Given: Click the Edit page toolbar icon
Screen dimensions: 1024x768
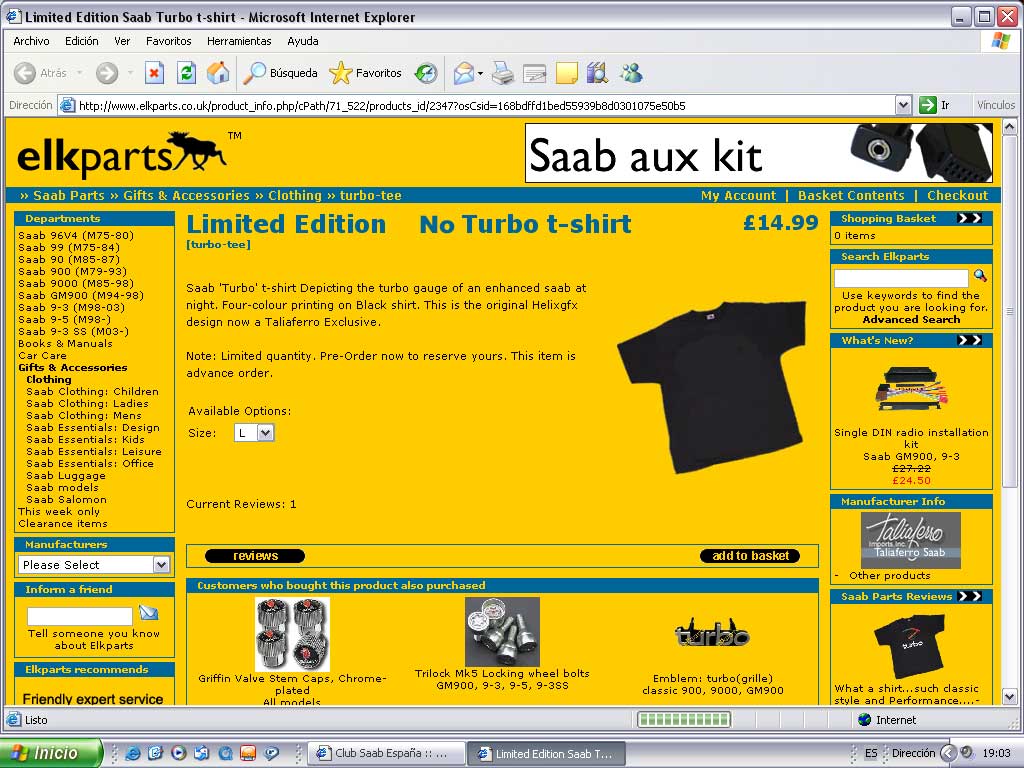Looking at the screenshot, I should 534,73.
